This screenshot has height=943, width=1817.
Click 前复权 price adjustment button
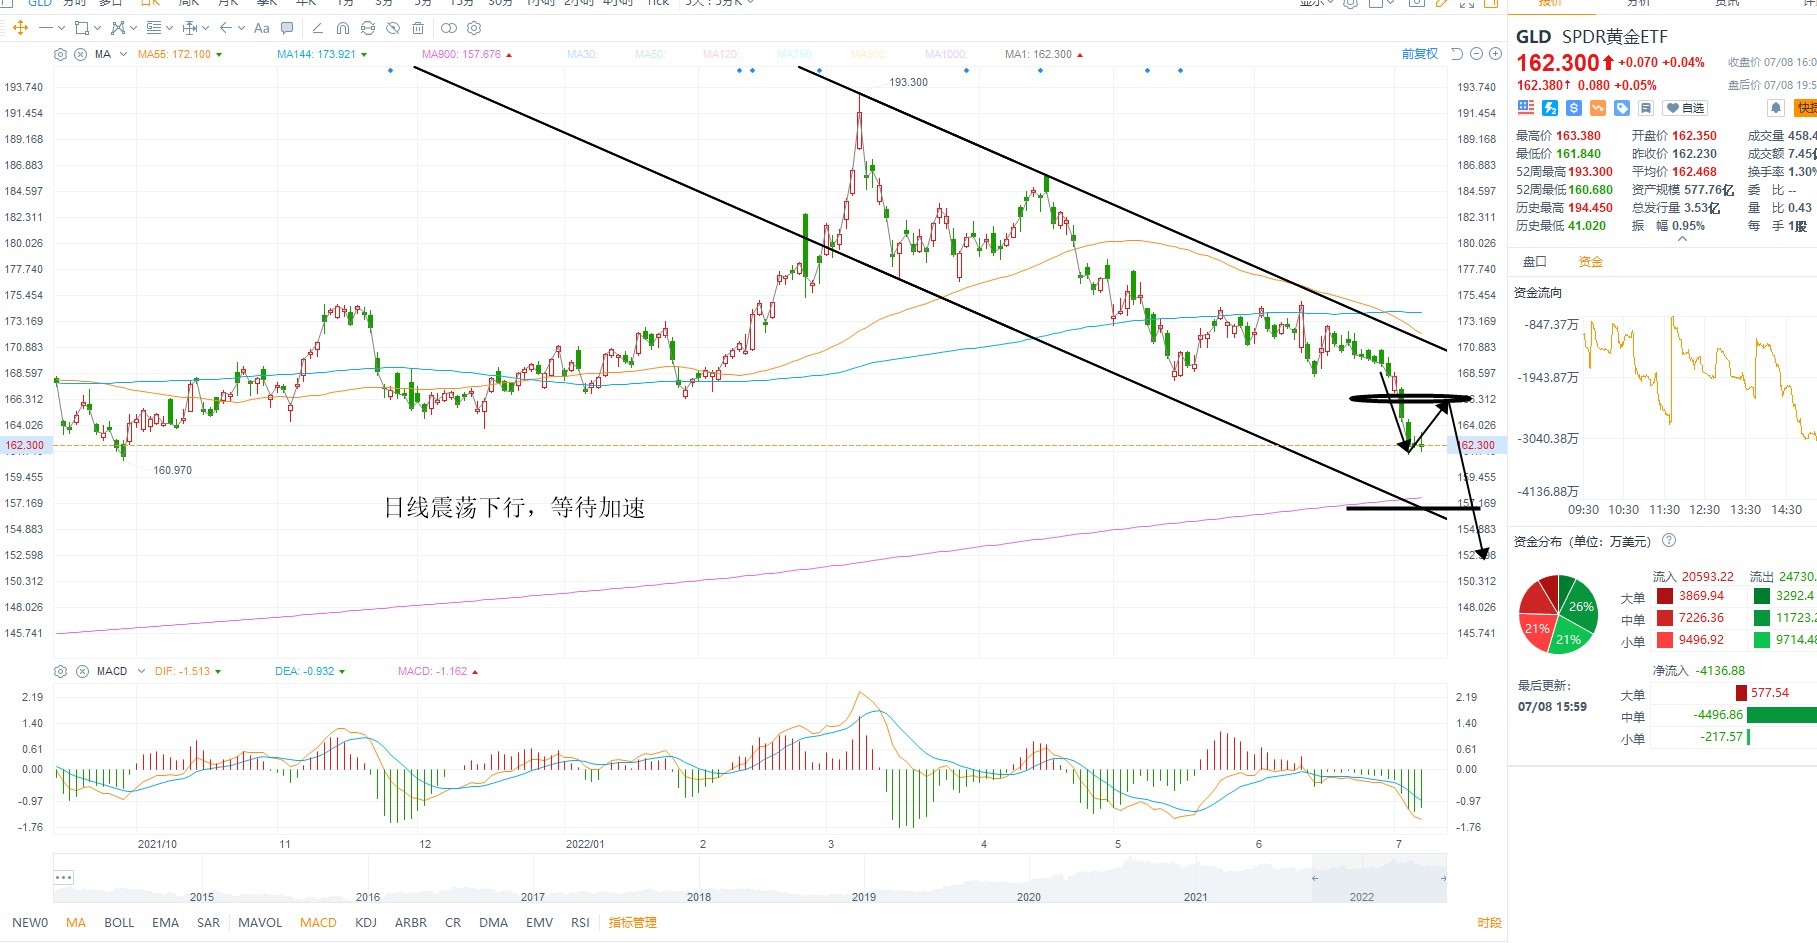pos(1420,54)
